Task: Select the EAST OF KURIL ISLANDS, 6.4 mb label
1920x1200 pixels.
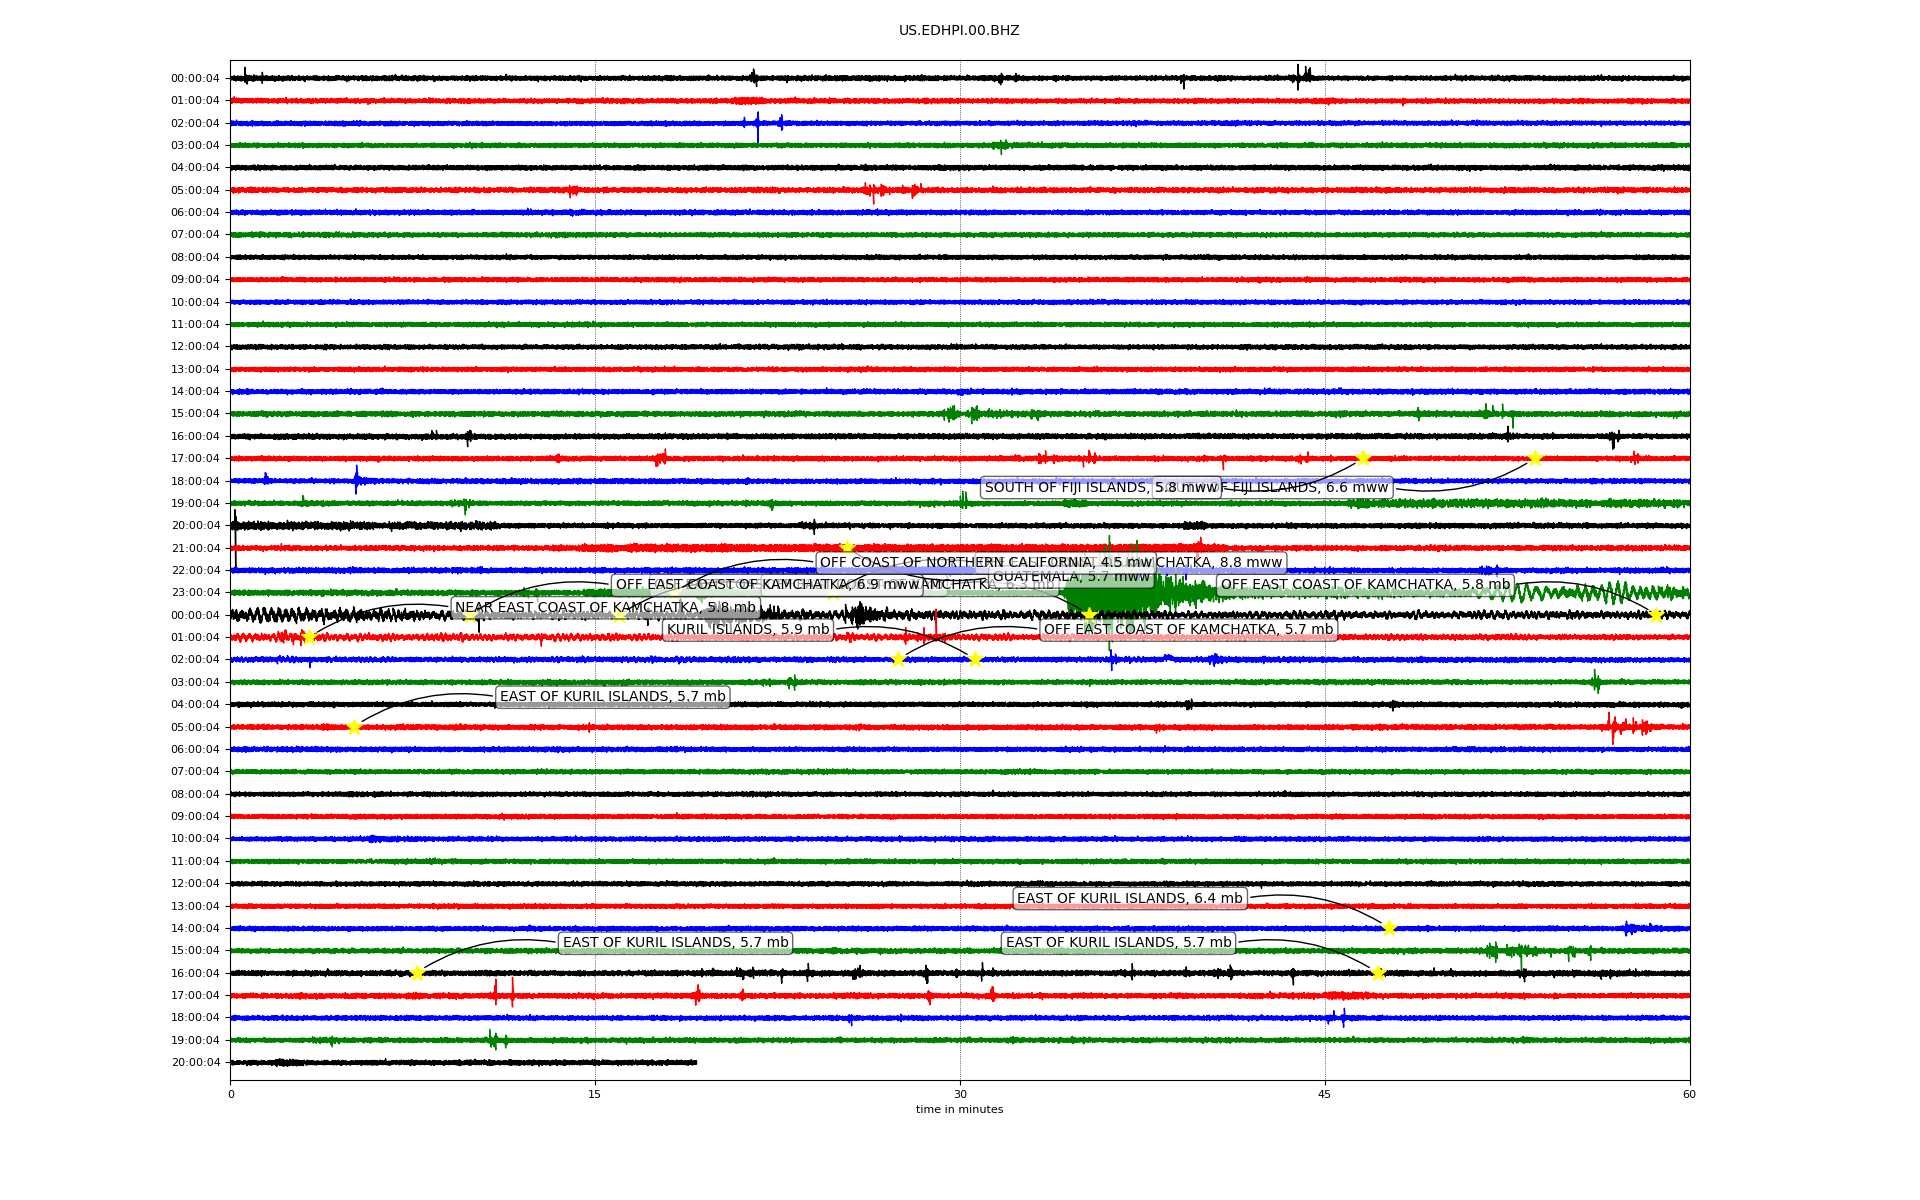Action: (1129, 898)
